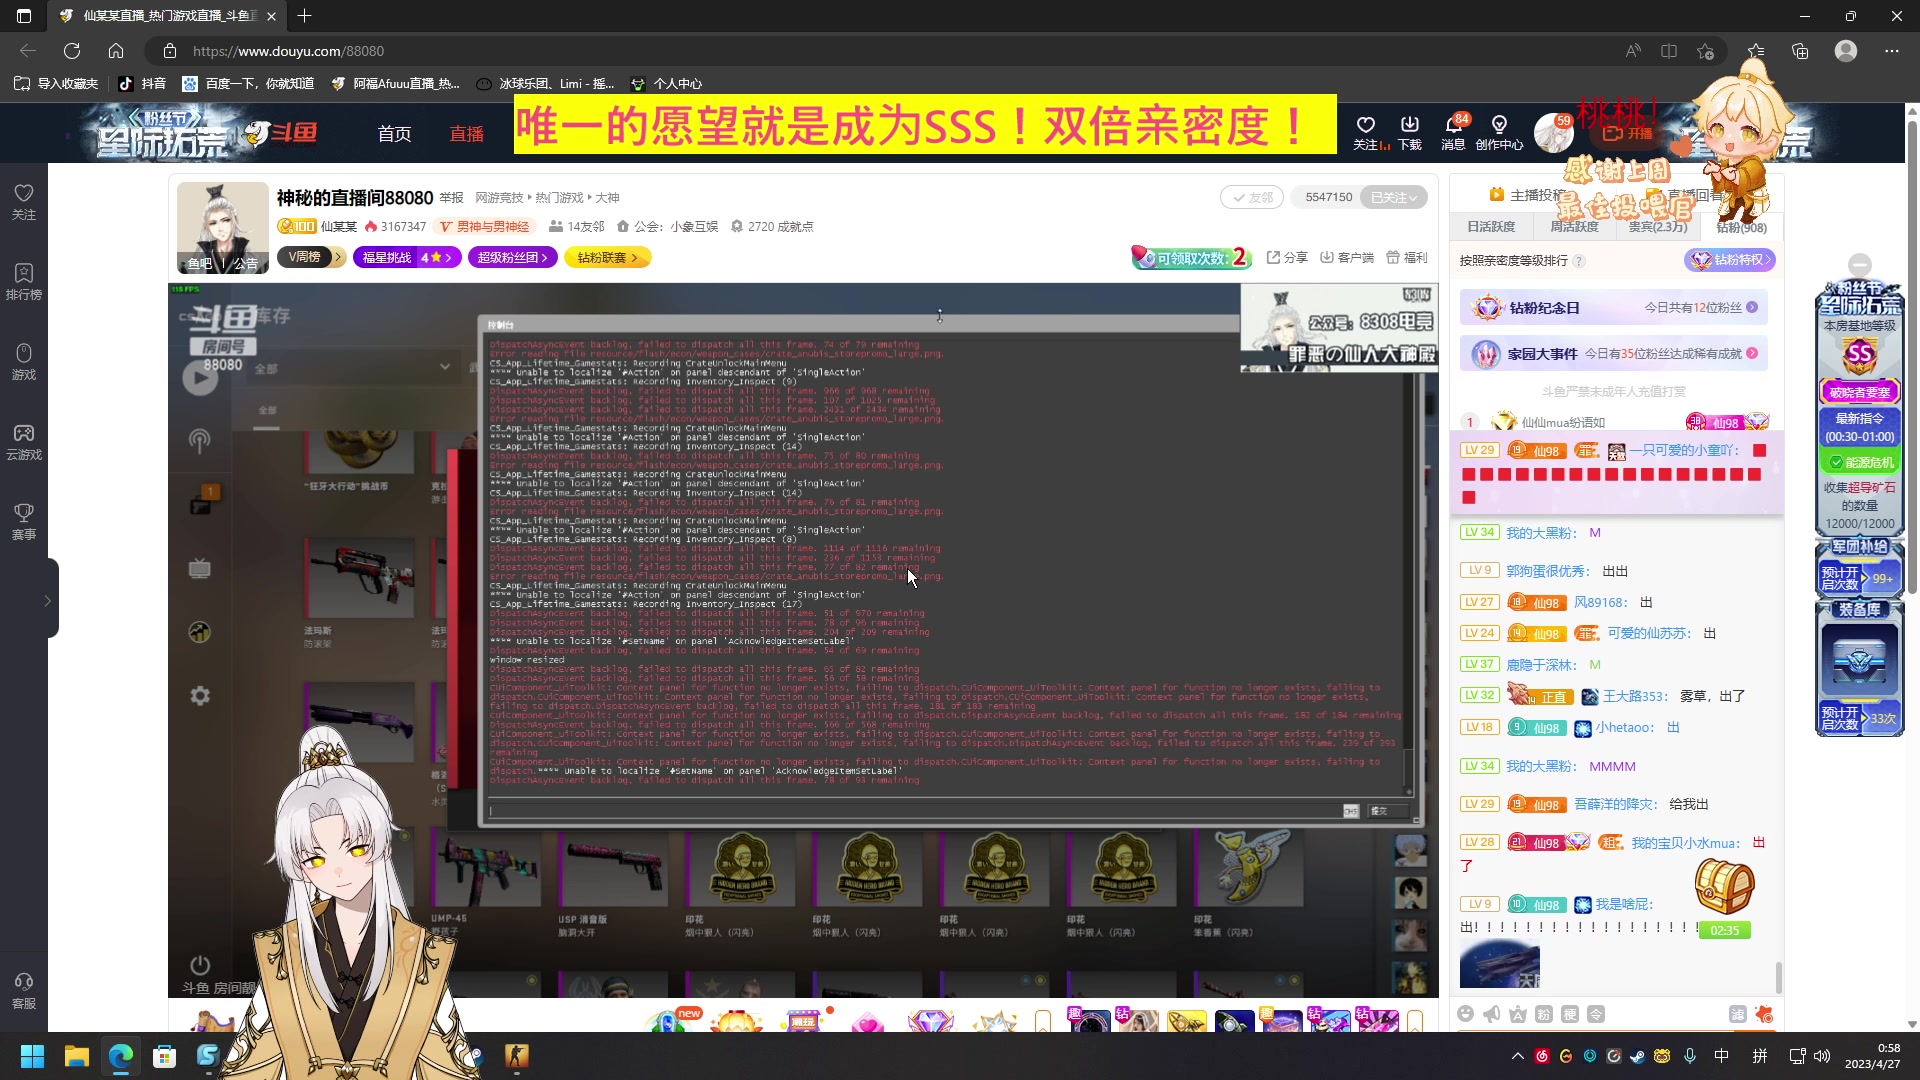This screenshot has width=1920, height=1080.
Task: Open the 抖音 bookmark in the bookmarks bar
Action: [x=141, y=84]
